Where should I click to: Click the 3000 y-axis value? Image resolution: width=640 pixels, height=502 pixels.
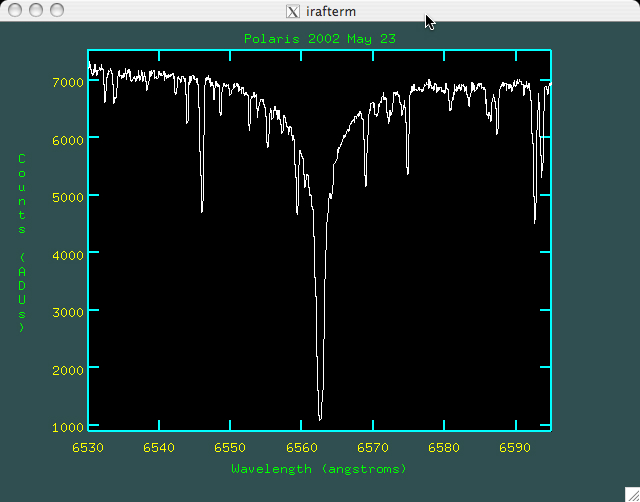click(x=68, y=313)
